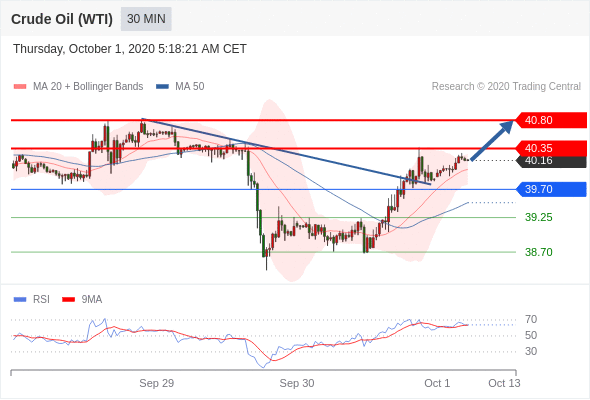Screen dimensions: 590x400
Task: Click the blue RSI legend swatch
Action: tap(20, 300)
